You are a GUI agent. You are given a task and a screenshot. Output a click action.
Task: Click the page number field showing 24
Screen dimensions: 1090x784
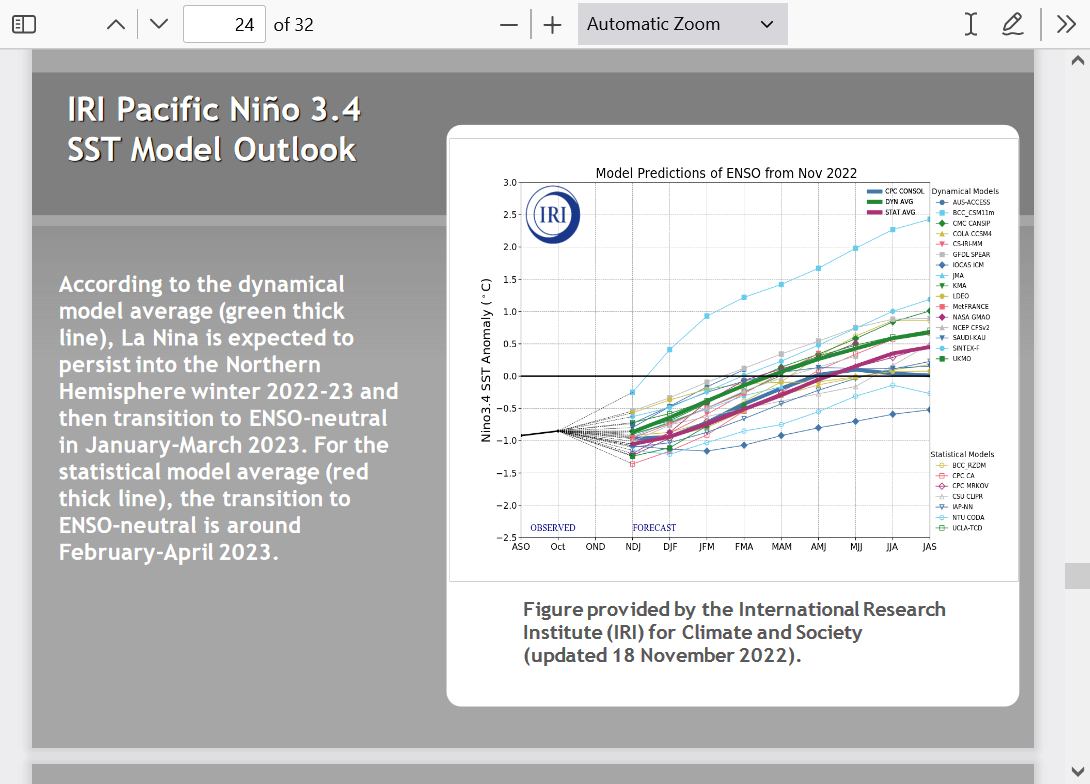pos(225,24)
